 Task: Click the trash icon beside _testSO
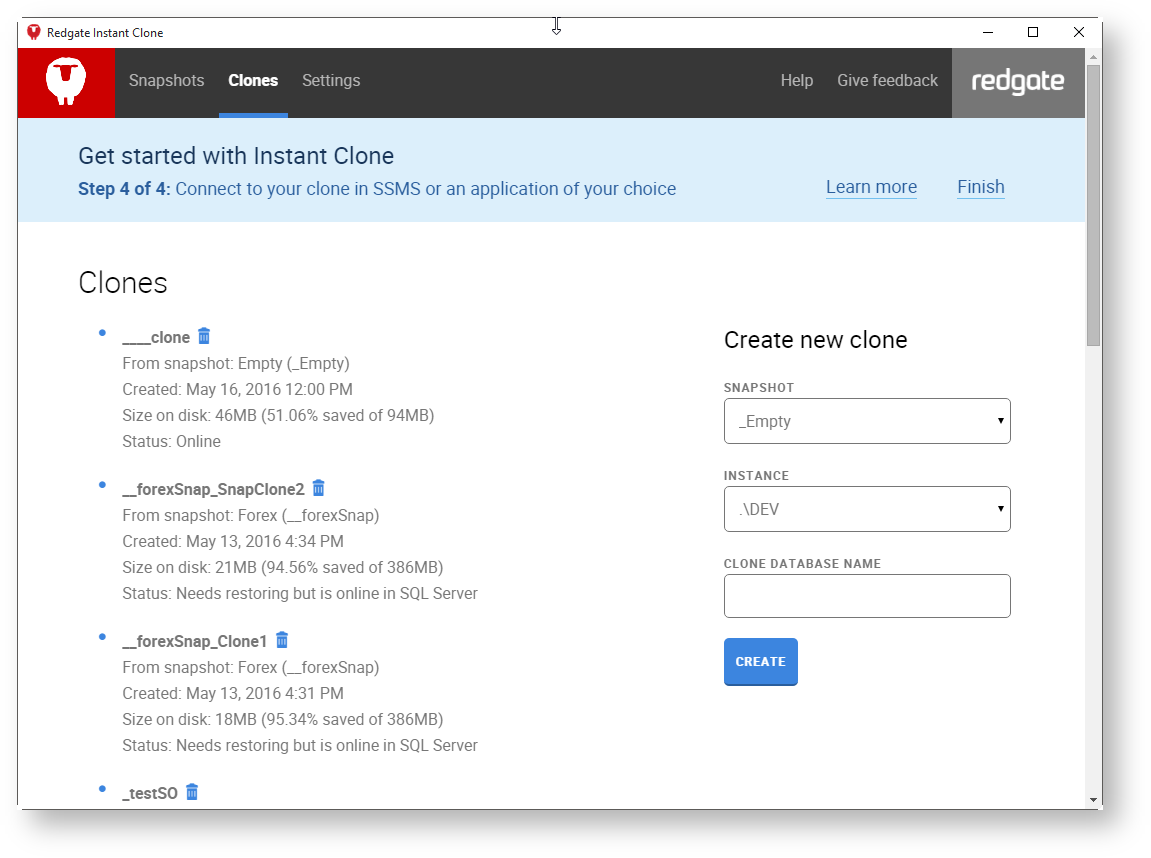[x=192, y=792]
